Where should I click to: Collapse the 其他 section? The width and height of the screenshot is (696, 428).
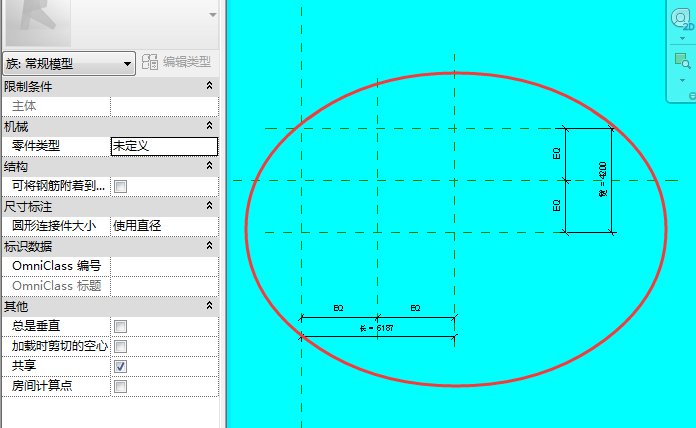[x=209, y=306]
